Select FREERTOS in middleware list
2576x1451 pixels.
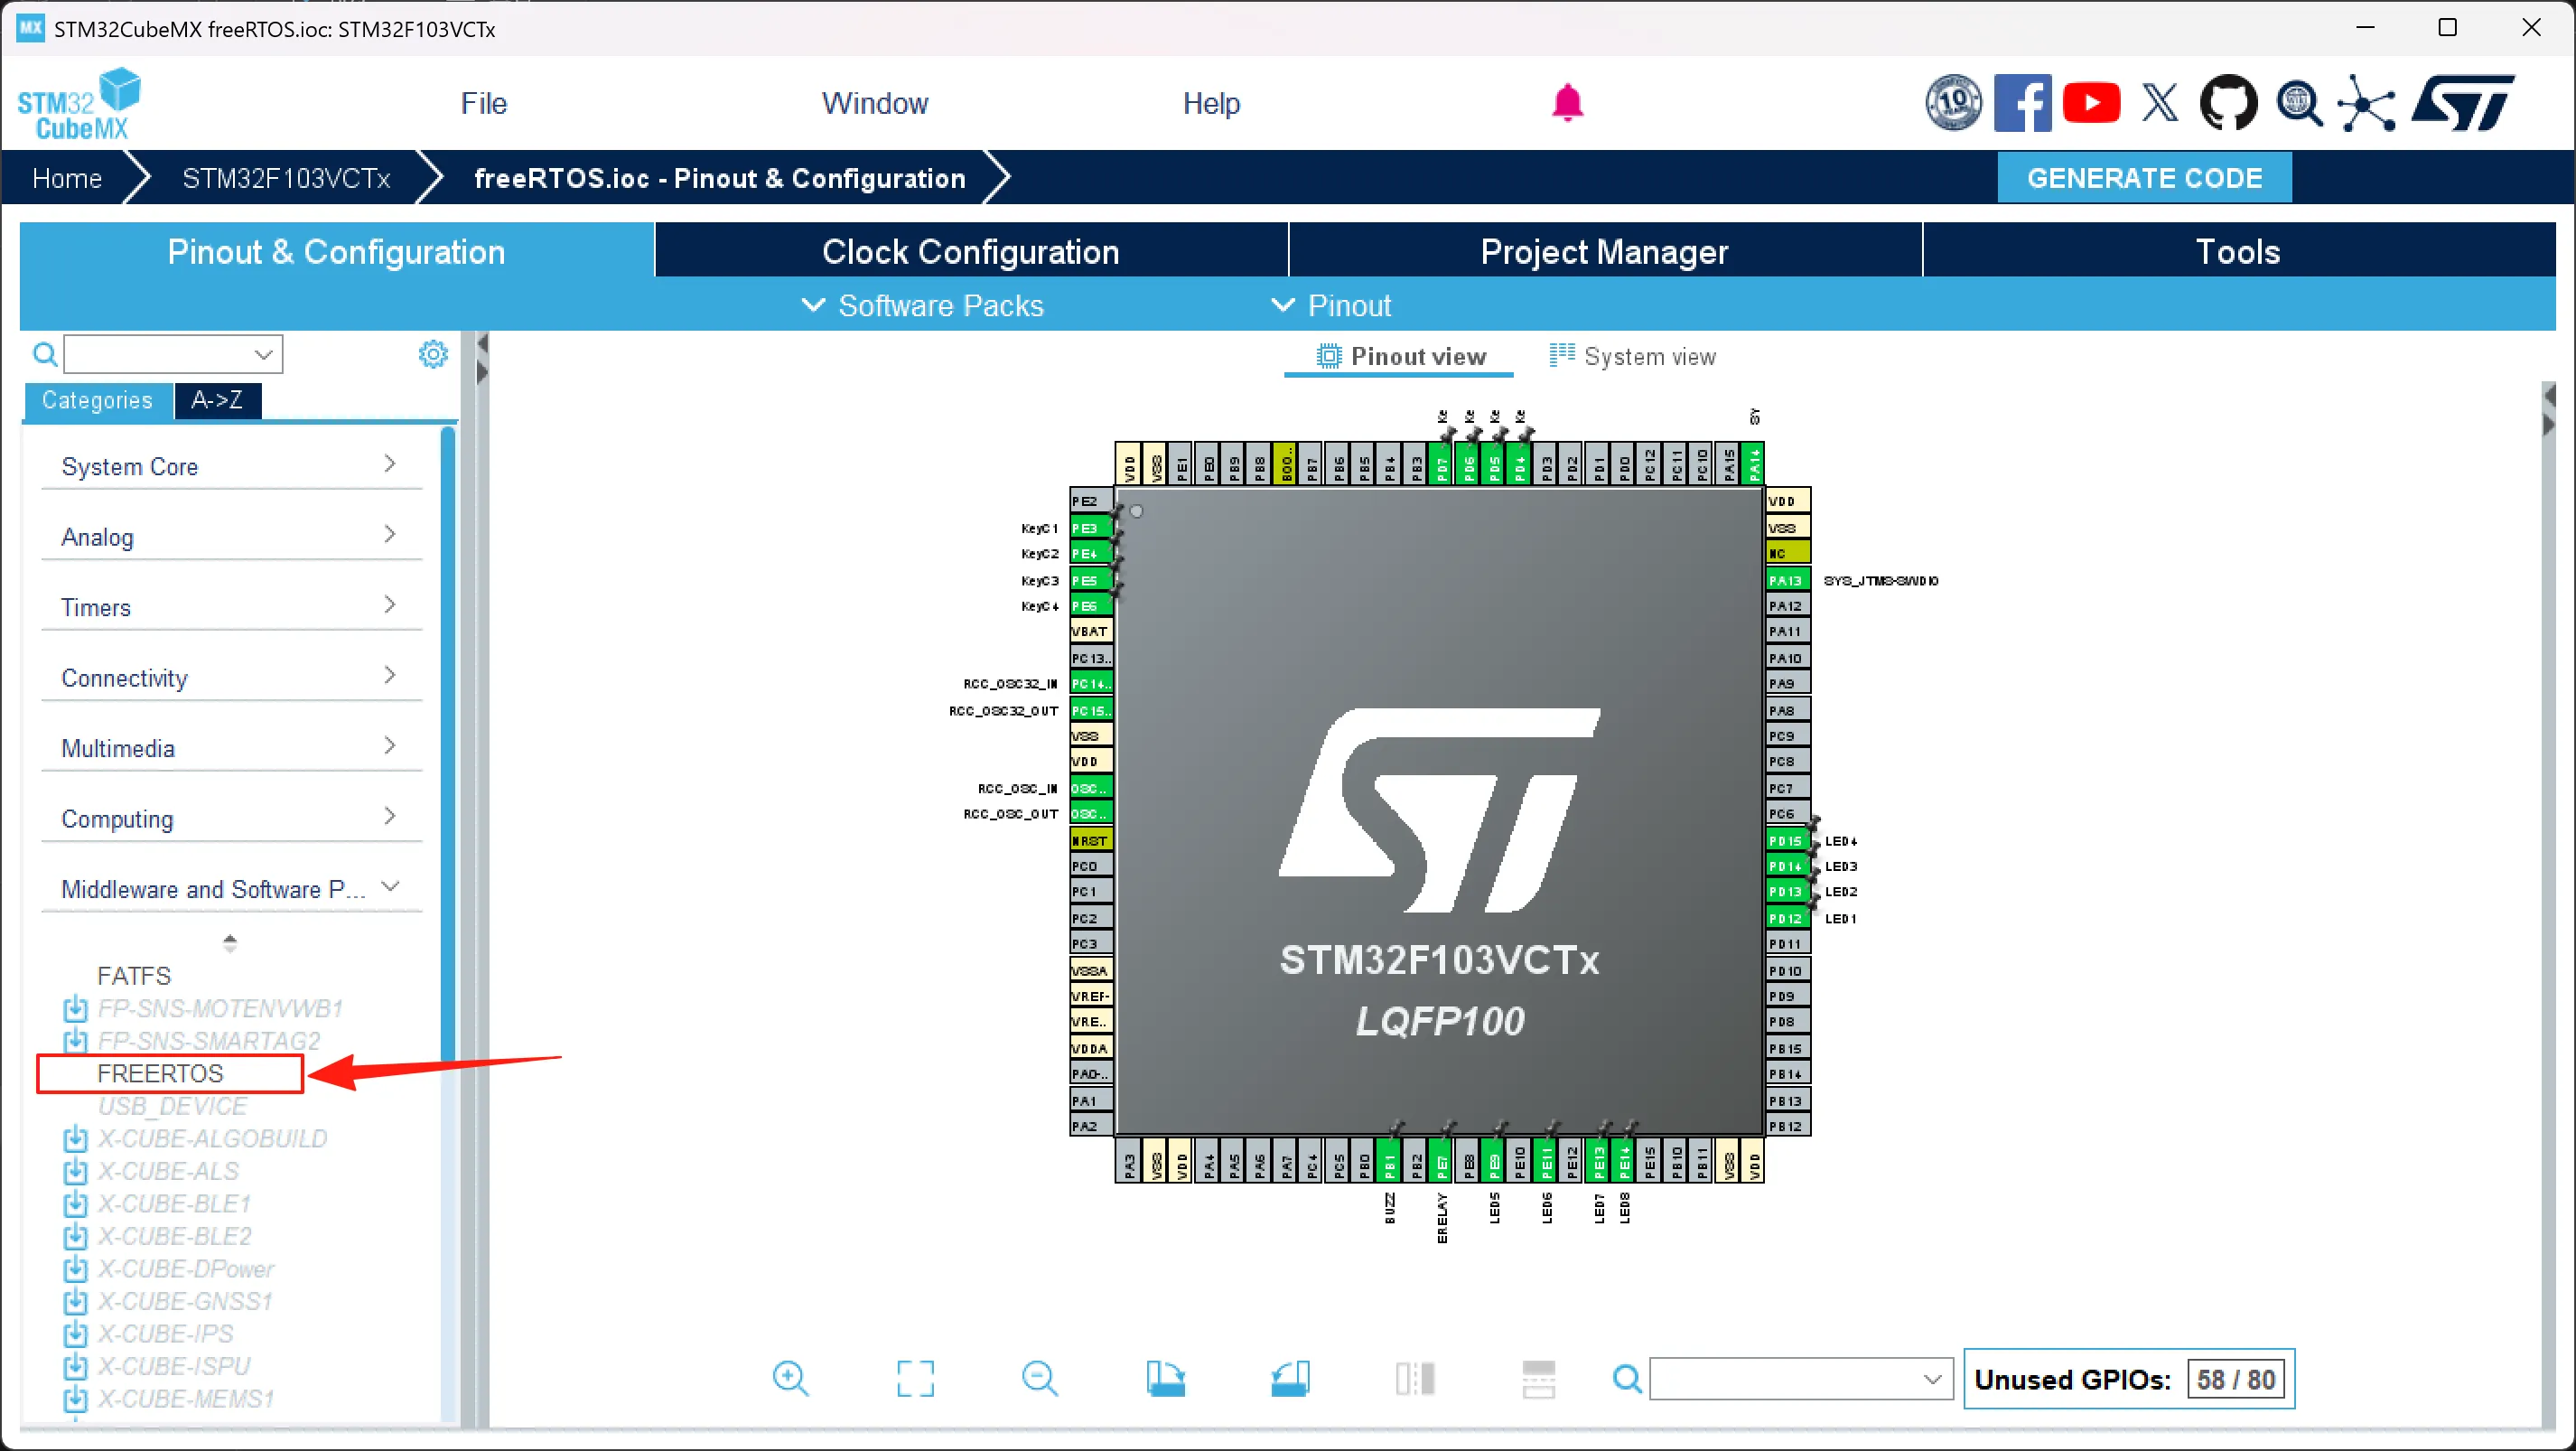160,1073
